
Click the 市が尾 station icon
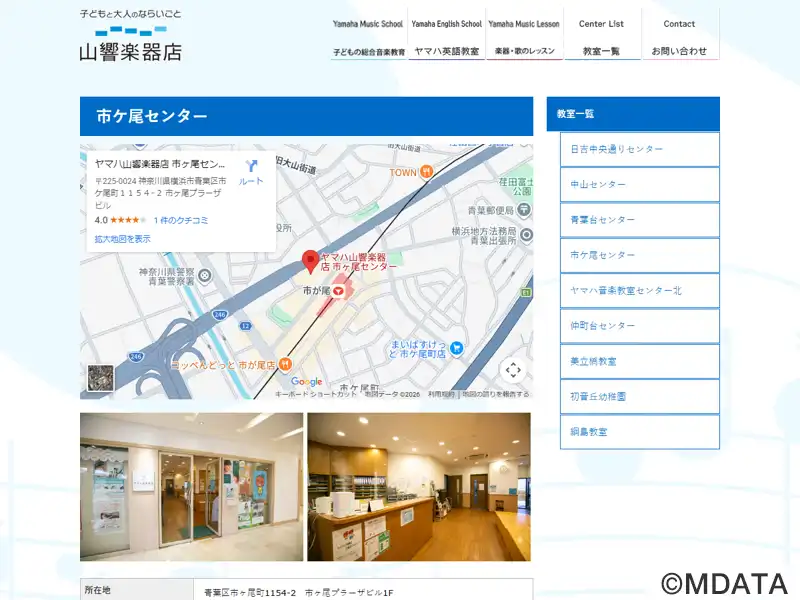(x=338, y=290)
